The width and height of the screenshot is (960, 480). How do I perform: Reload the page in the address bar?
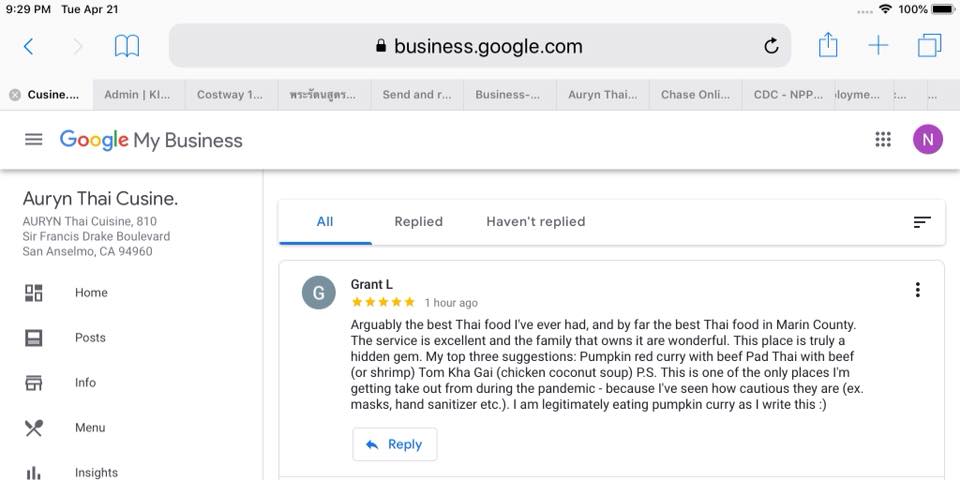coord(771,46)
